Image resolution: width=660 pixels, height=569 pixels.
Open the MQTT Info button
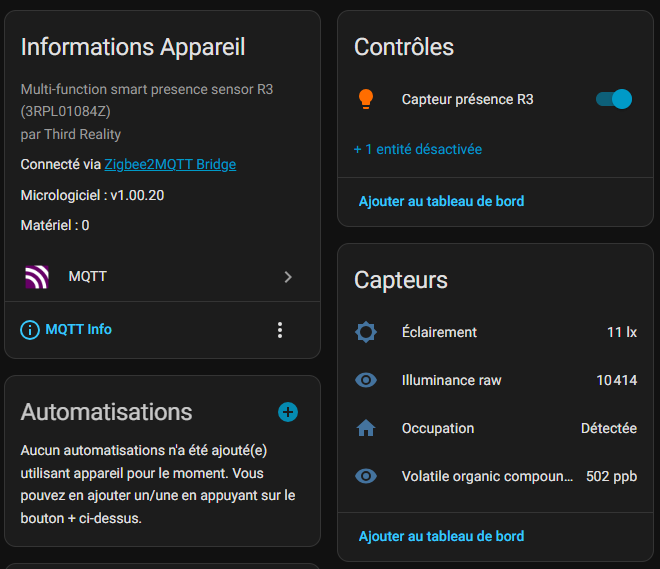coord(78,330)
